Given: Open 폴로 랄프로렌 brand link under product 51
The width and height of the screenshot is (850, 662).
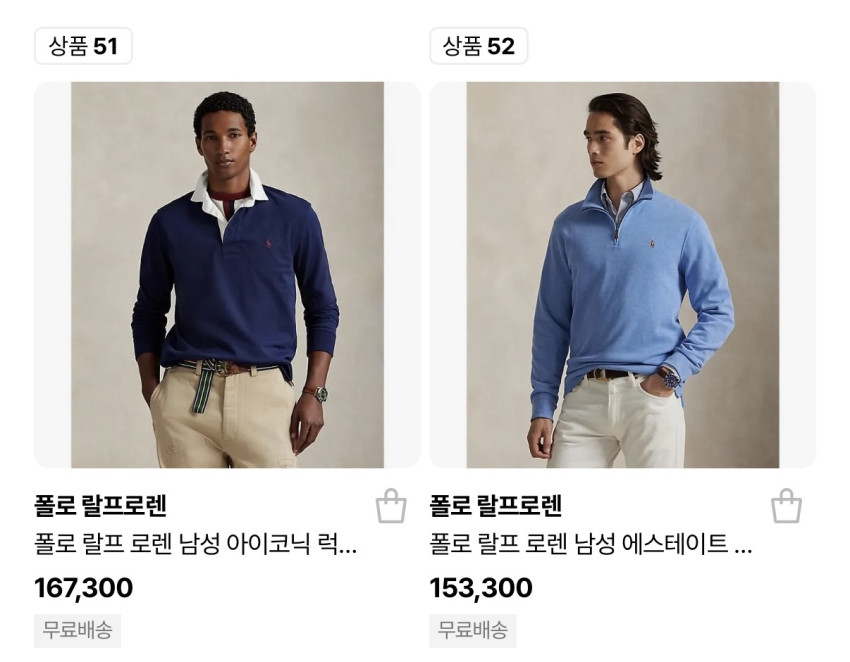Looking at the screenshot, I should click(x=100, y=505).
